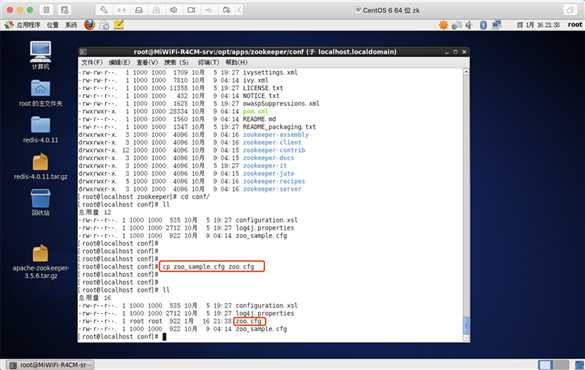
Task: Click the camera device icon in VM toolbar
Action: (x=191, y=10)
